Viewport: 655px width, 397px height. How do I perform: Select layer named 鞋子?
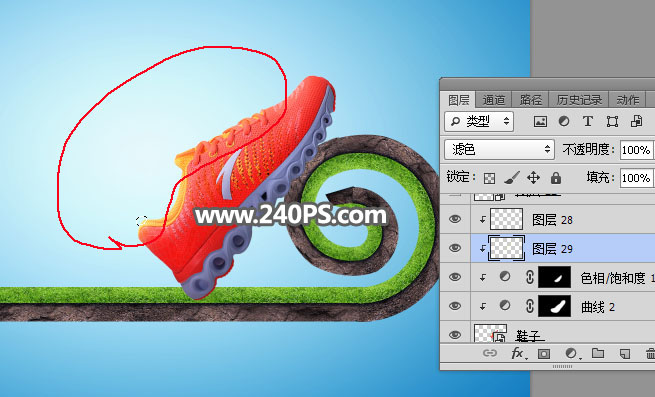(x=528, y=336)
